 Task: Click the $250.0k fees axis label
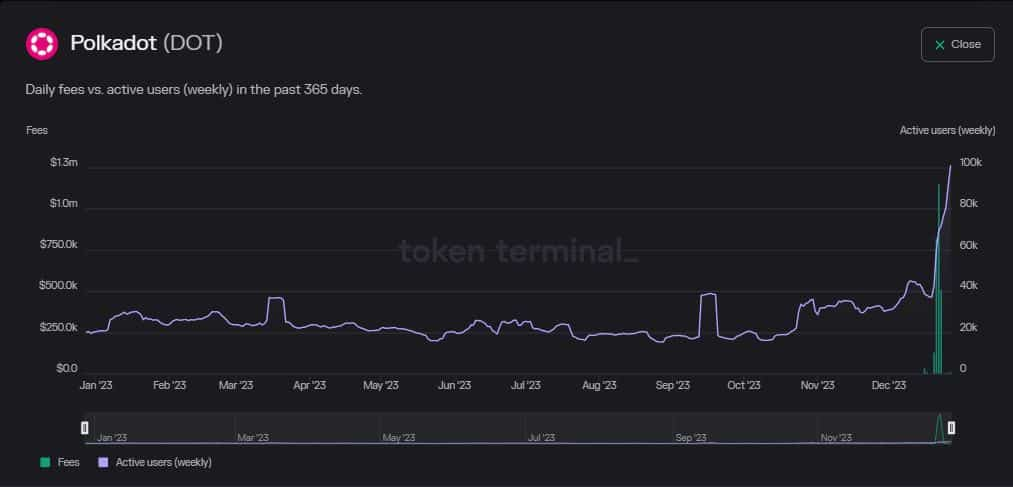pyautogui.click(x=58, y=327)
